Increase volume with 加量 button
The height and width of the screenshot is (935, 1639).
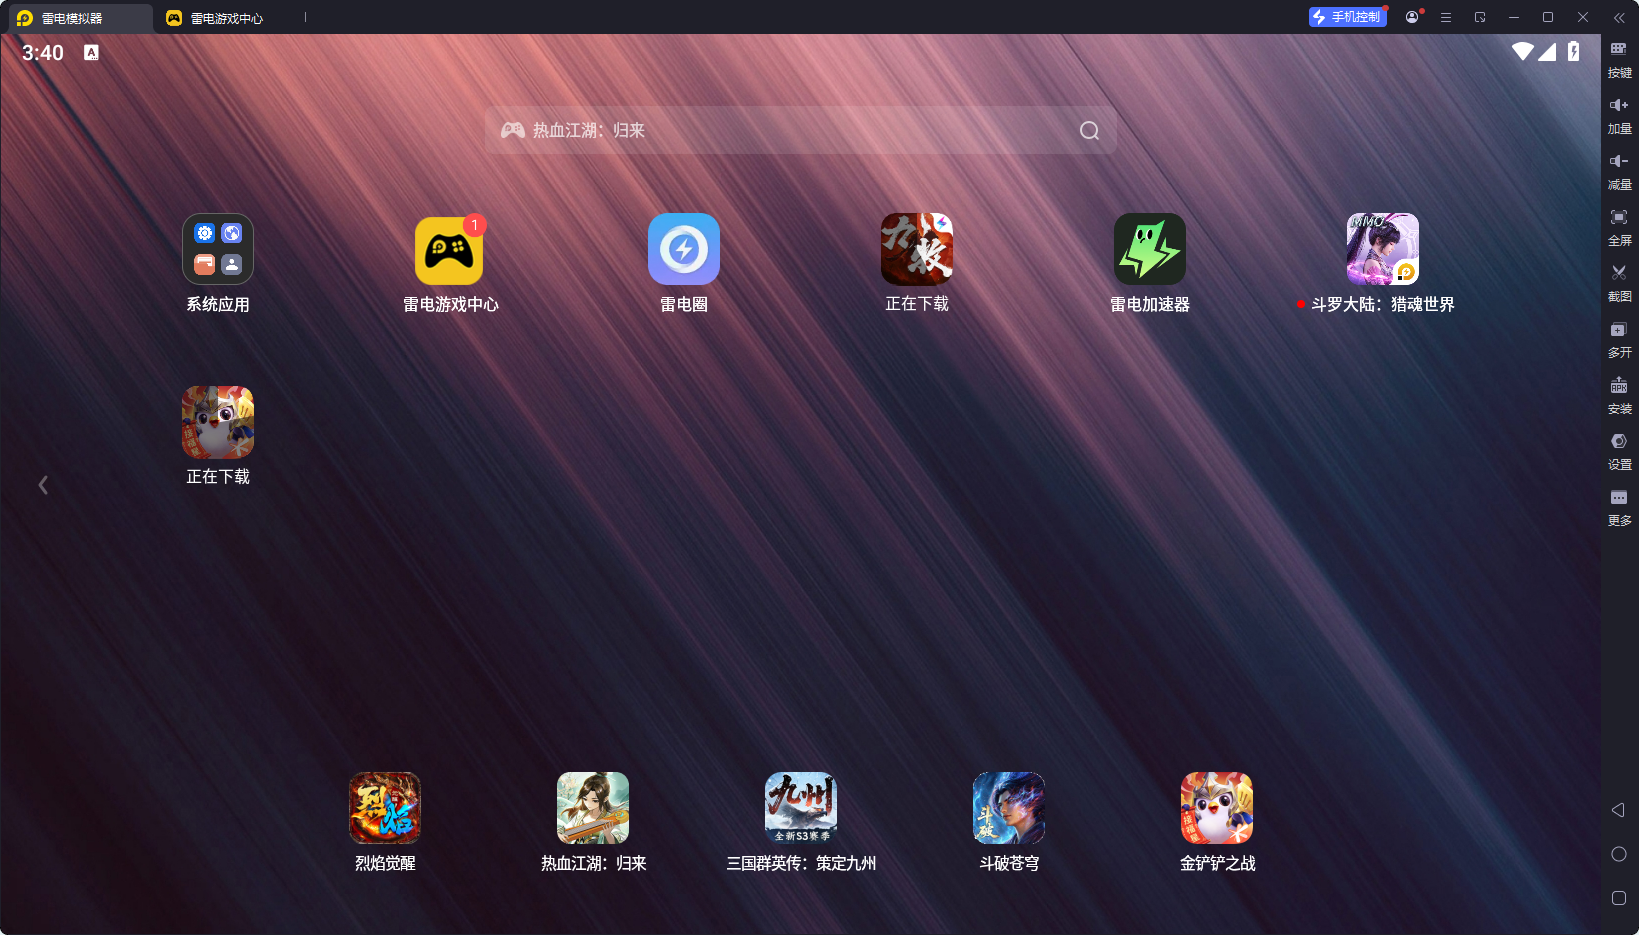1619,115
